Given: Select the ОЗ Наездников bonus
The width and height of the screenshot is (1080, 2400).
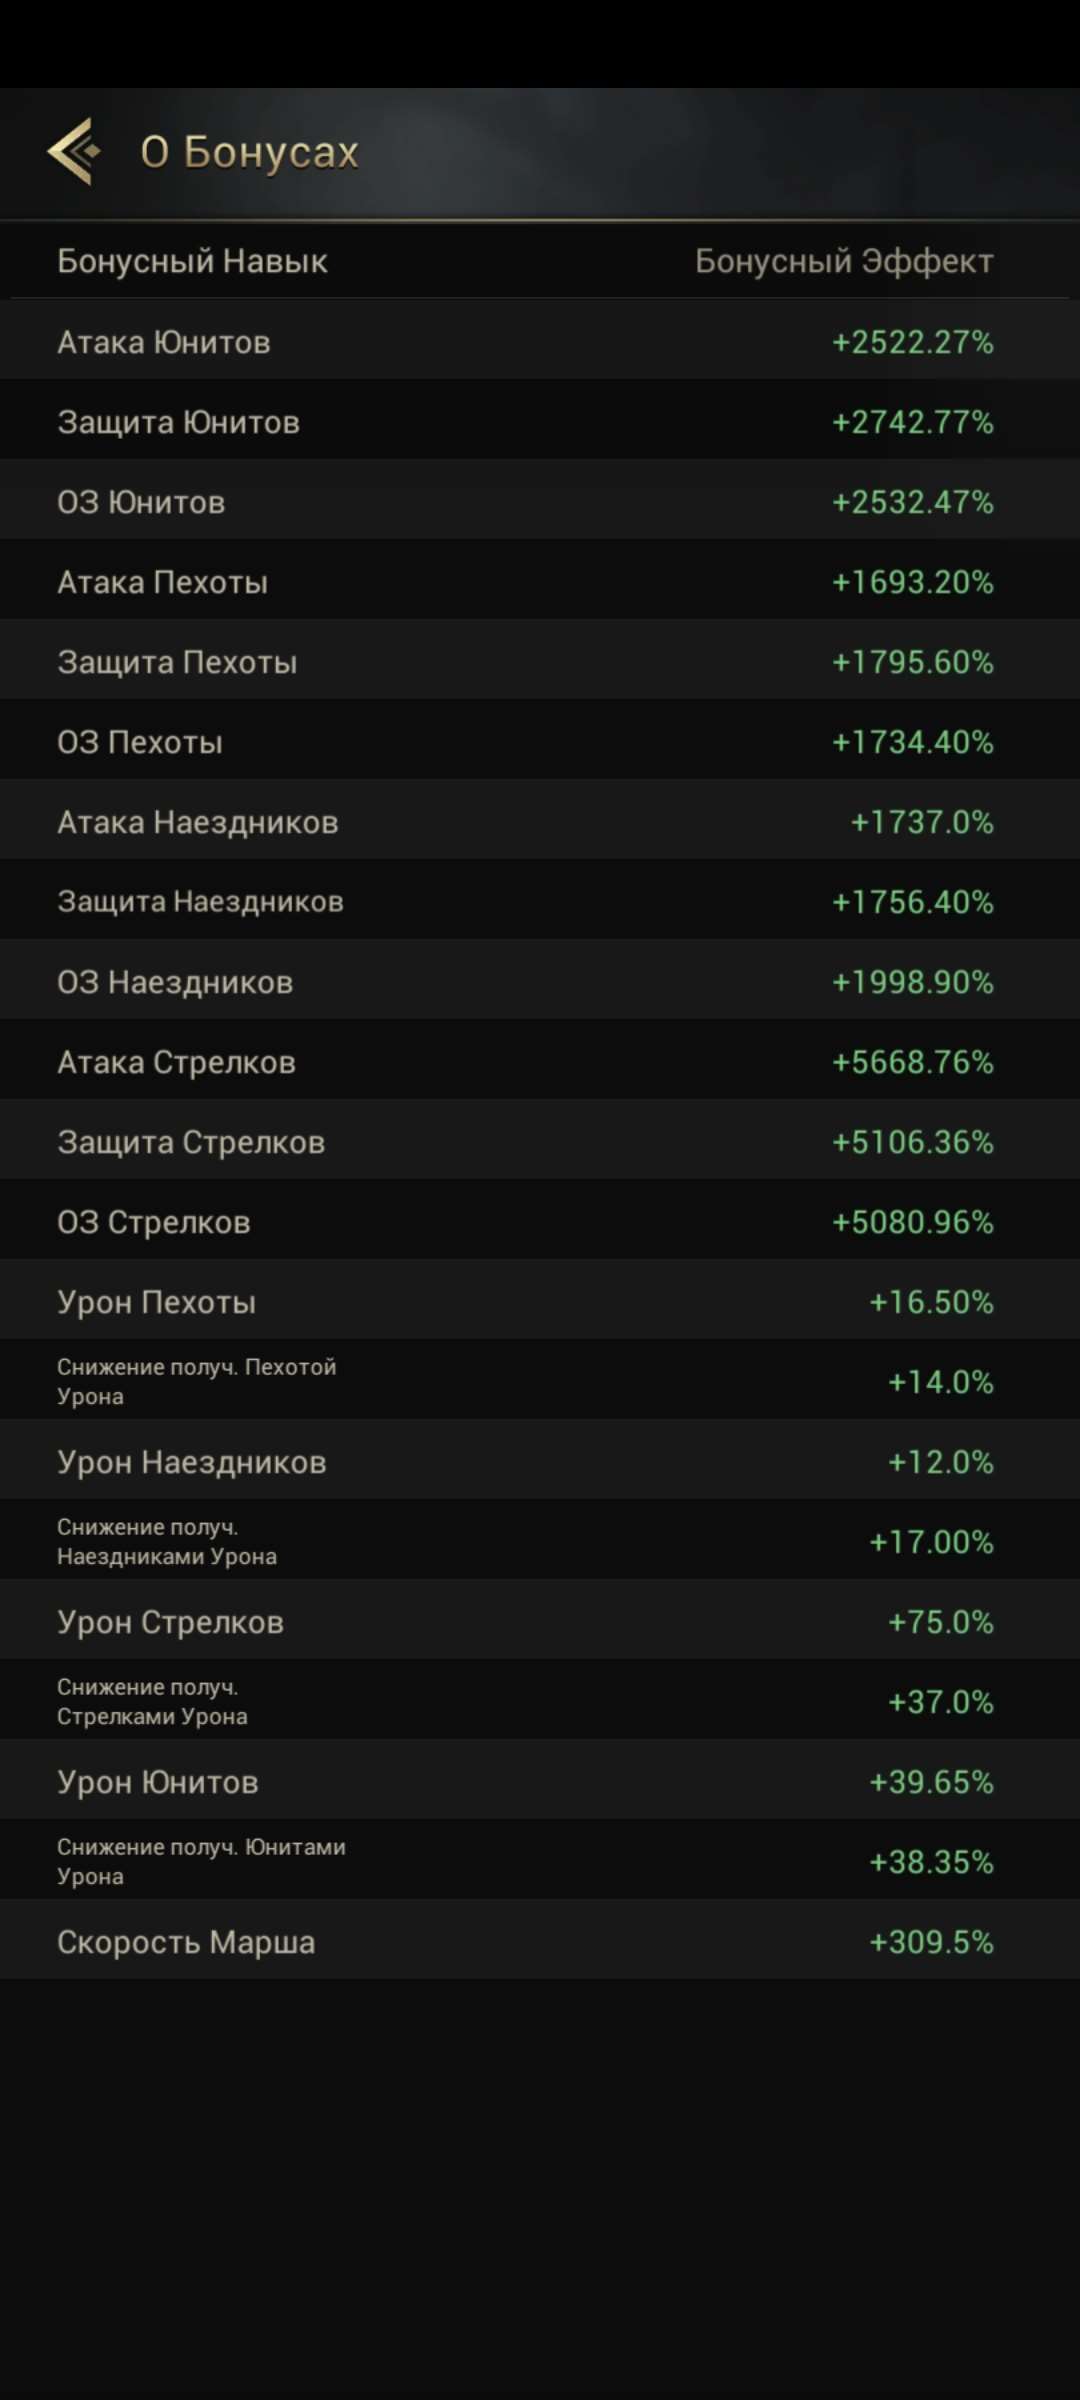Looking at the screenshot, I should (540, 980).
